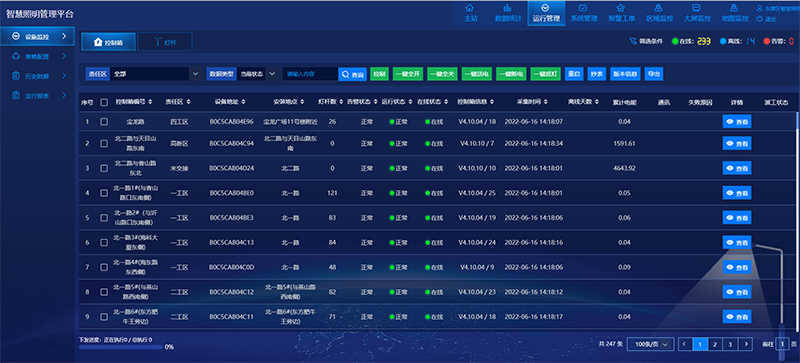Expand the 运行报表 sidebar chevron
This screenshot has height=363, width=800.
click(x=64, y=95)
